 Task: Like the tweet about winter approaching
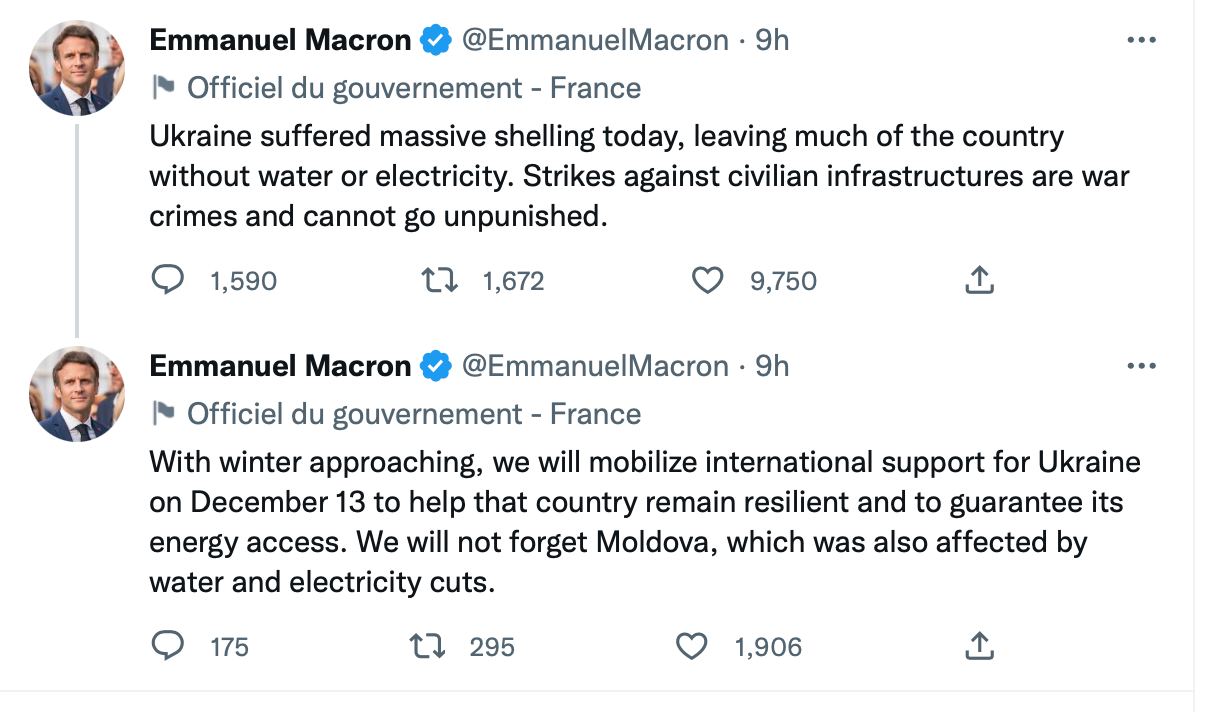click(692, 647)
